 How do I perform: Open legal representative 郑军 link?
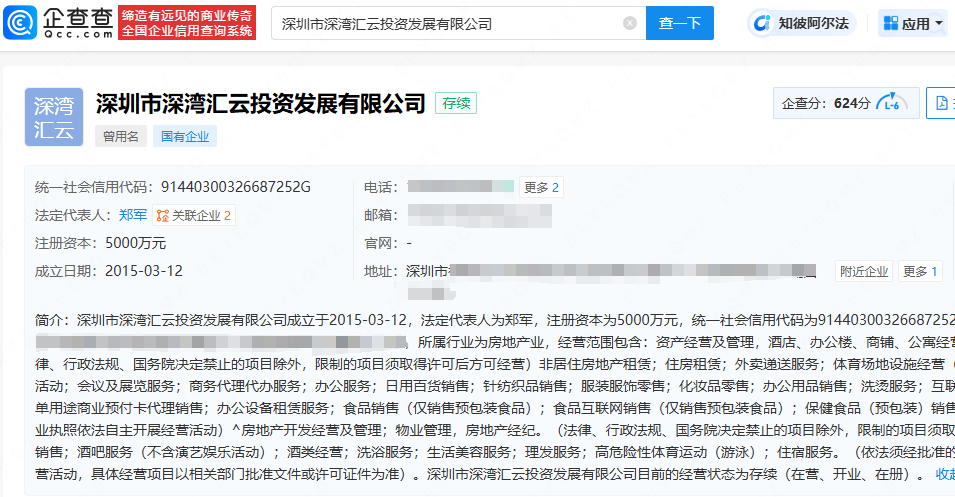click(x=133, y=215)
